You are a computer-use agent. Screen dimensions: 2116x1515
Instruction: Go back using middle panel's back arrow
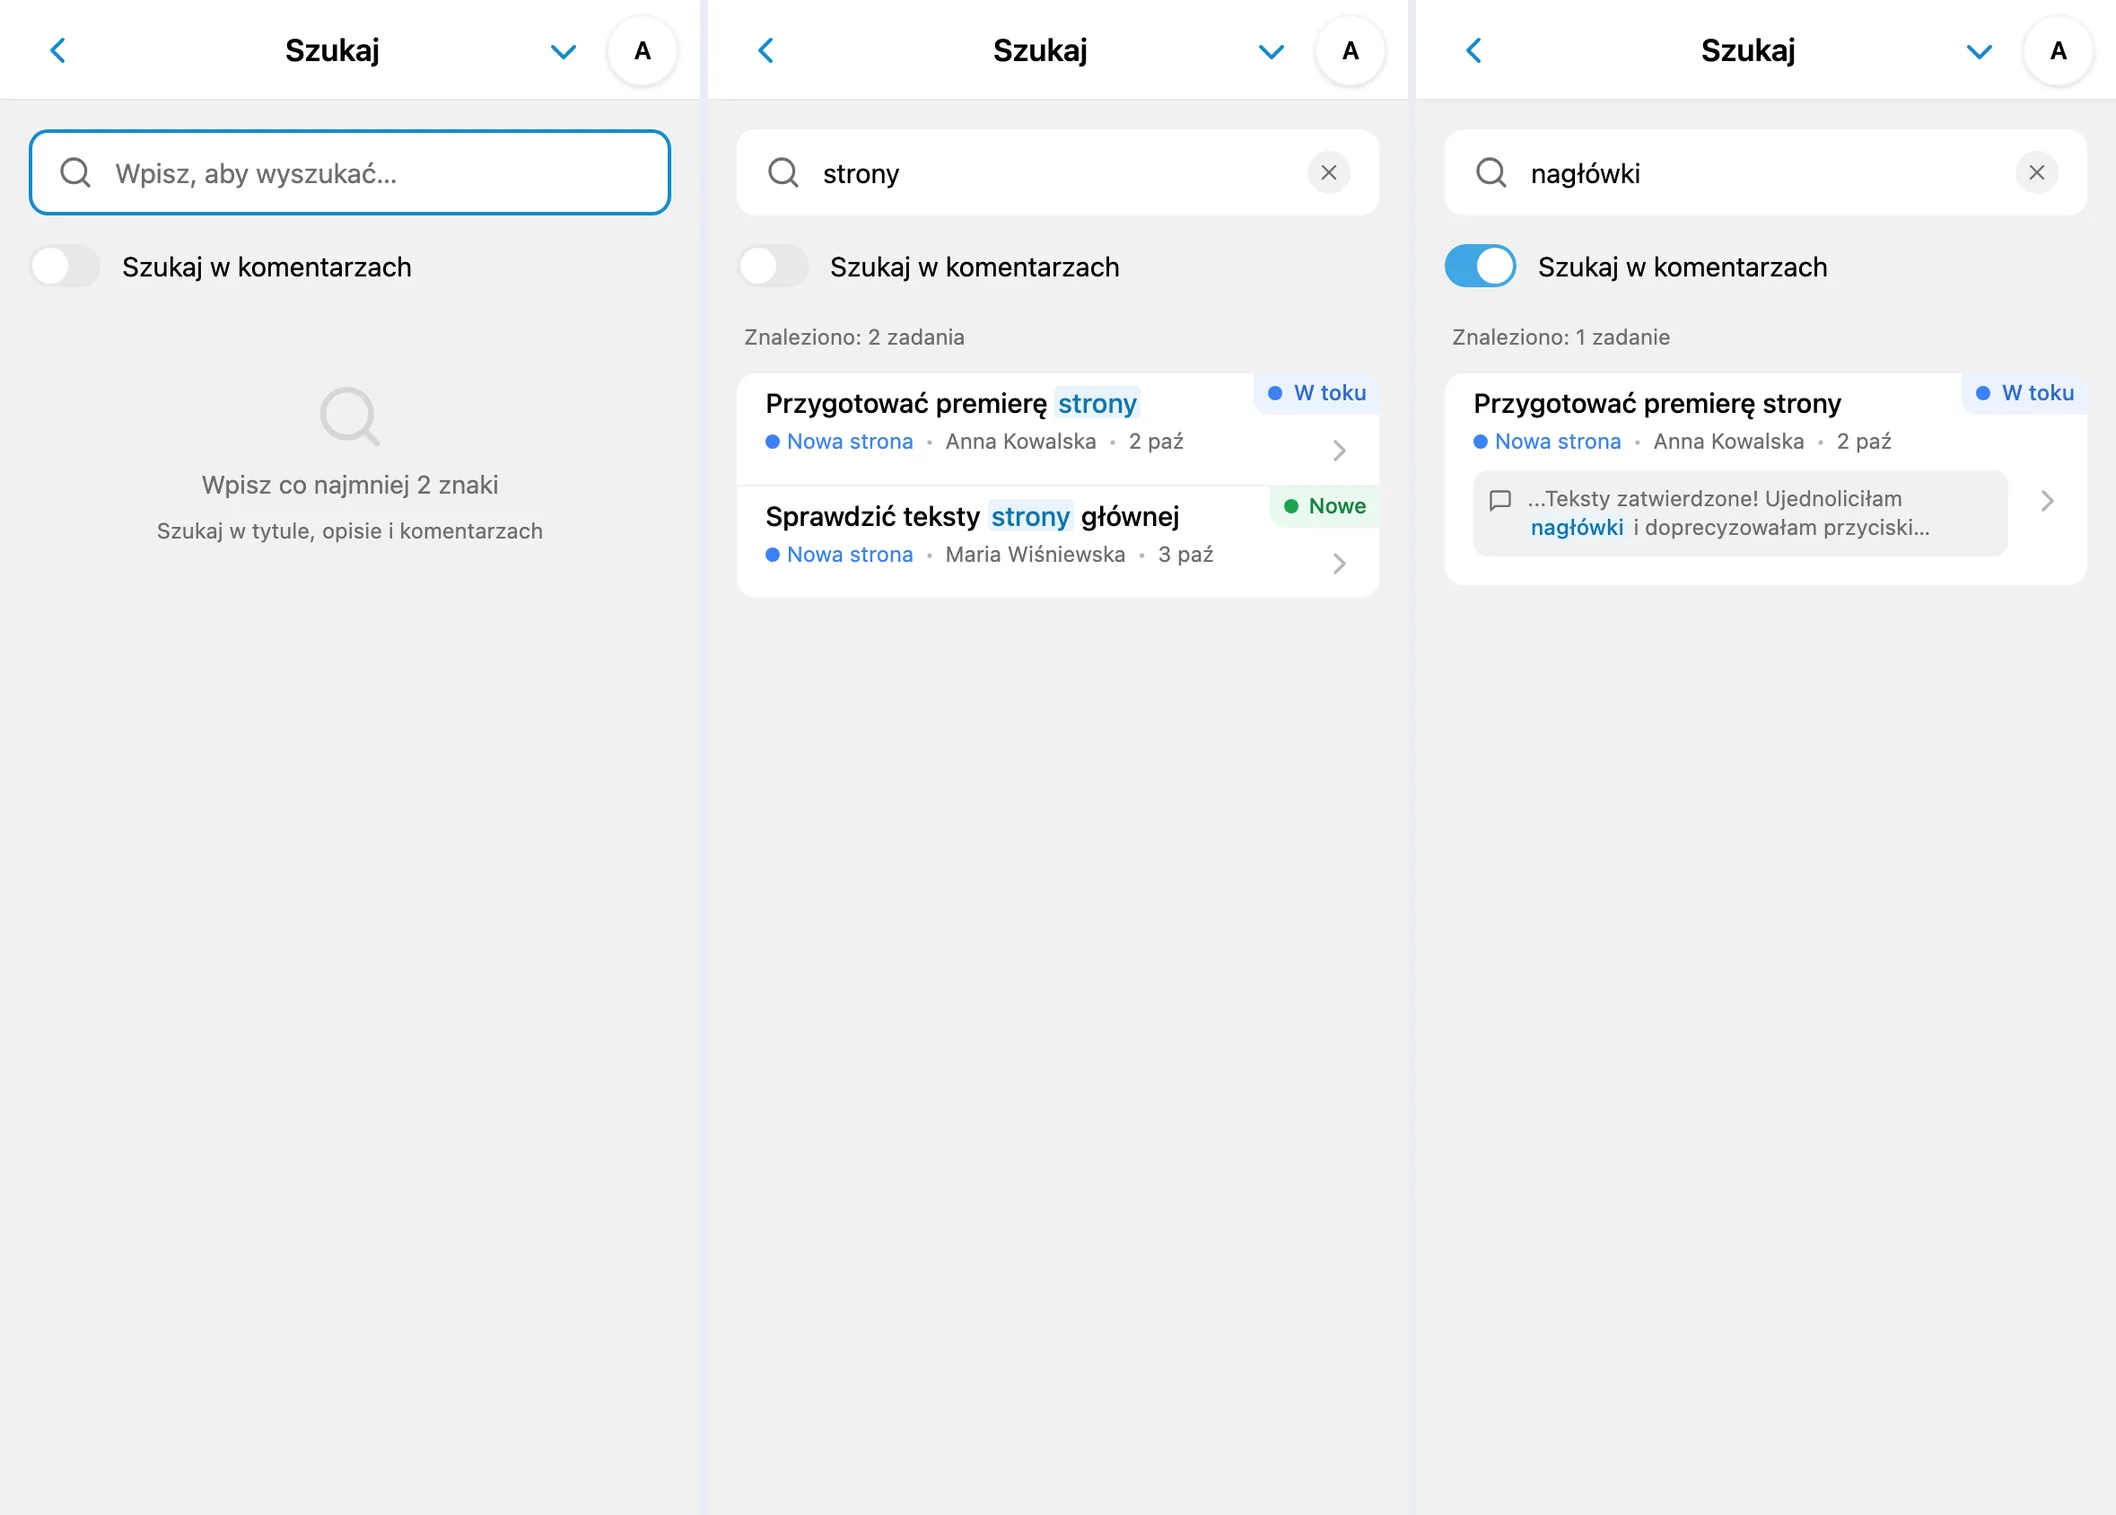[x=766, y=51]
